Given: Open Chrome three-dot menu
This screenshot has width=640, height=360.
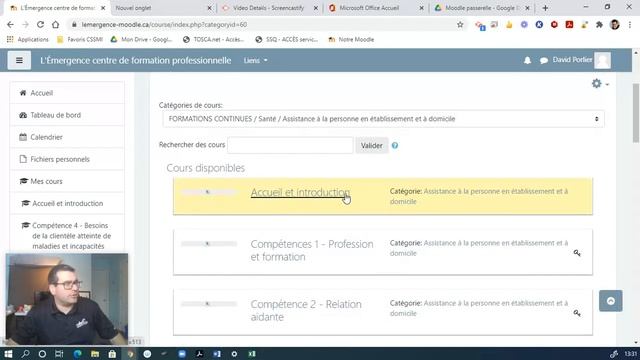Looking at the screenshot, I should [630, 24].
